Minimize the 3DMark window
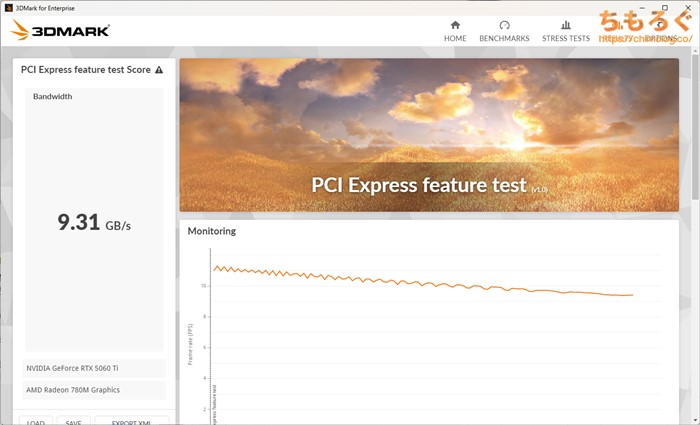Image resolution: width=700 pixels, height=425 pixels. coord(642,8)
